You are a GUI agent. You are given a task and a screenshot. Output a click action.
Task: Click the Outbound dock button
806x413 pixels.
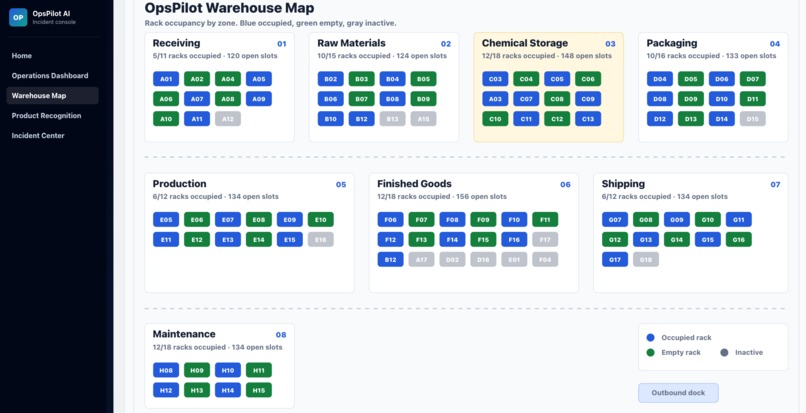(678, 393)
